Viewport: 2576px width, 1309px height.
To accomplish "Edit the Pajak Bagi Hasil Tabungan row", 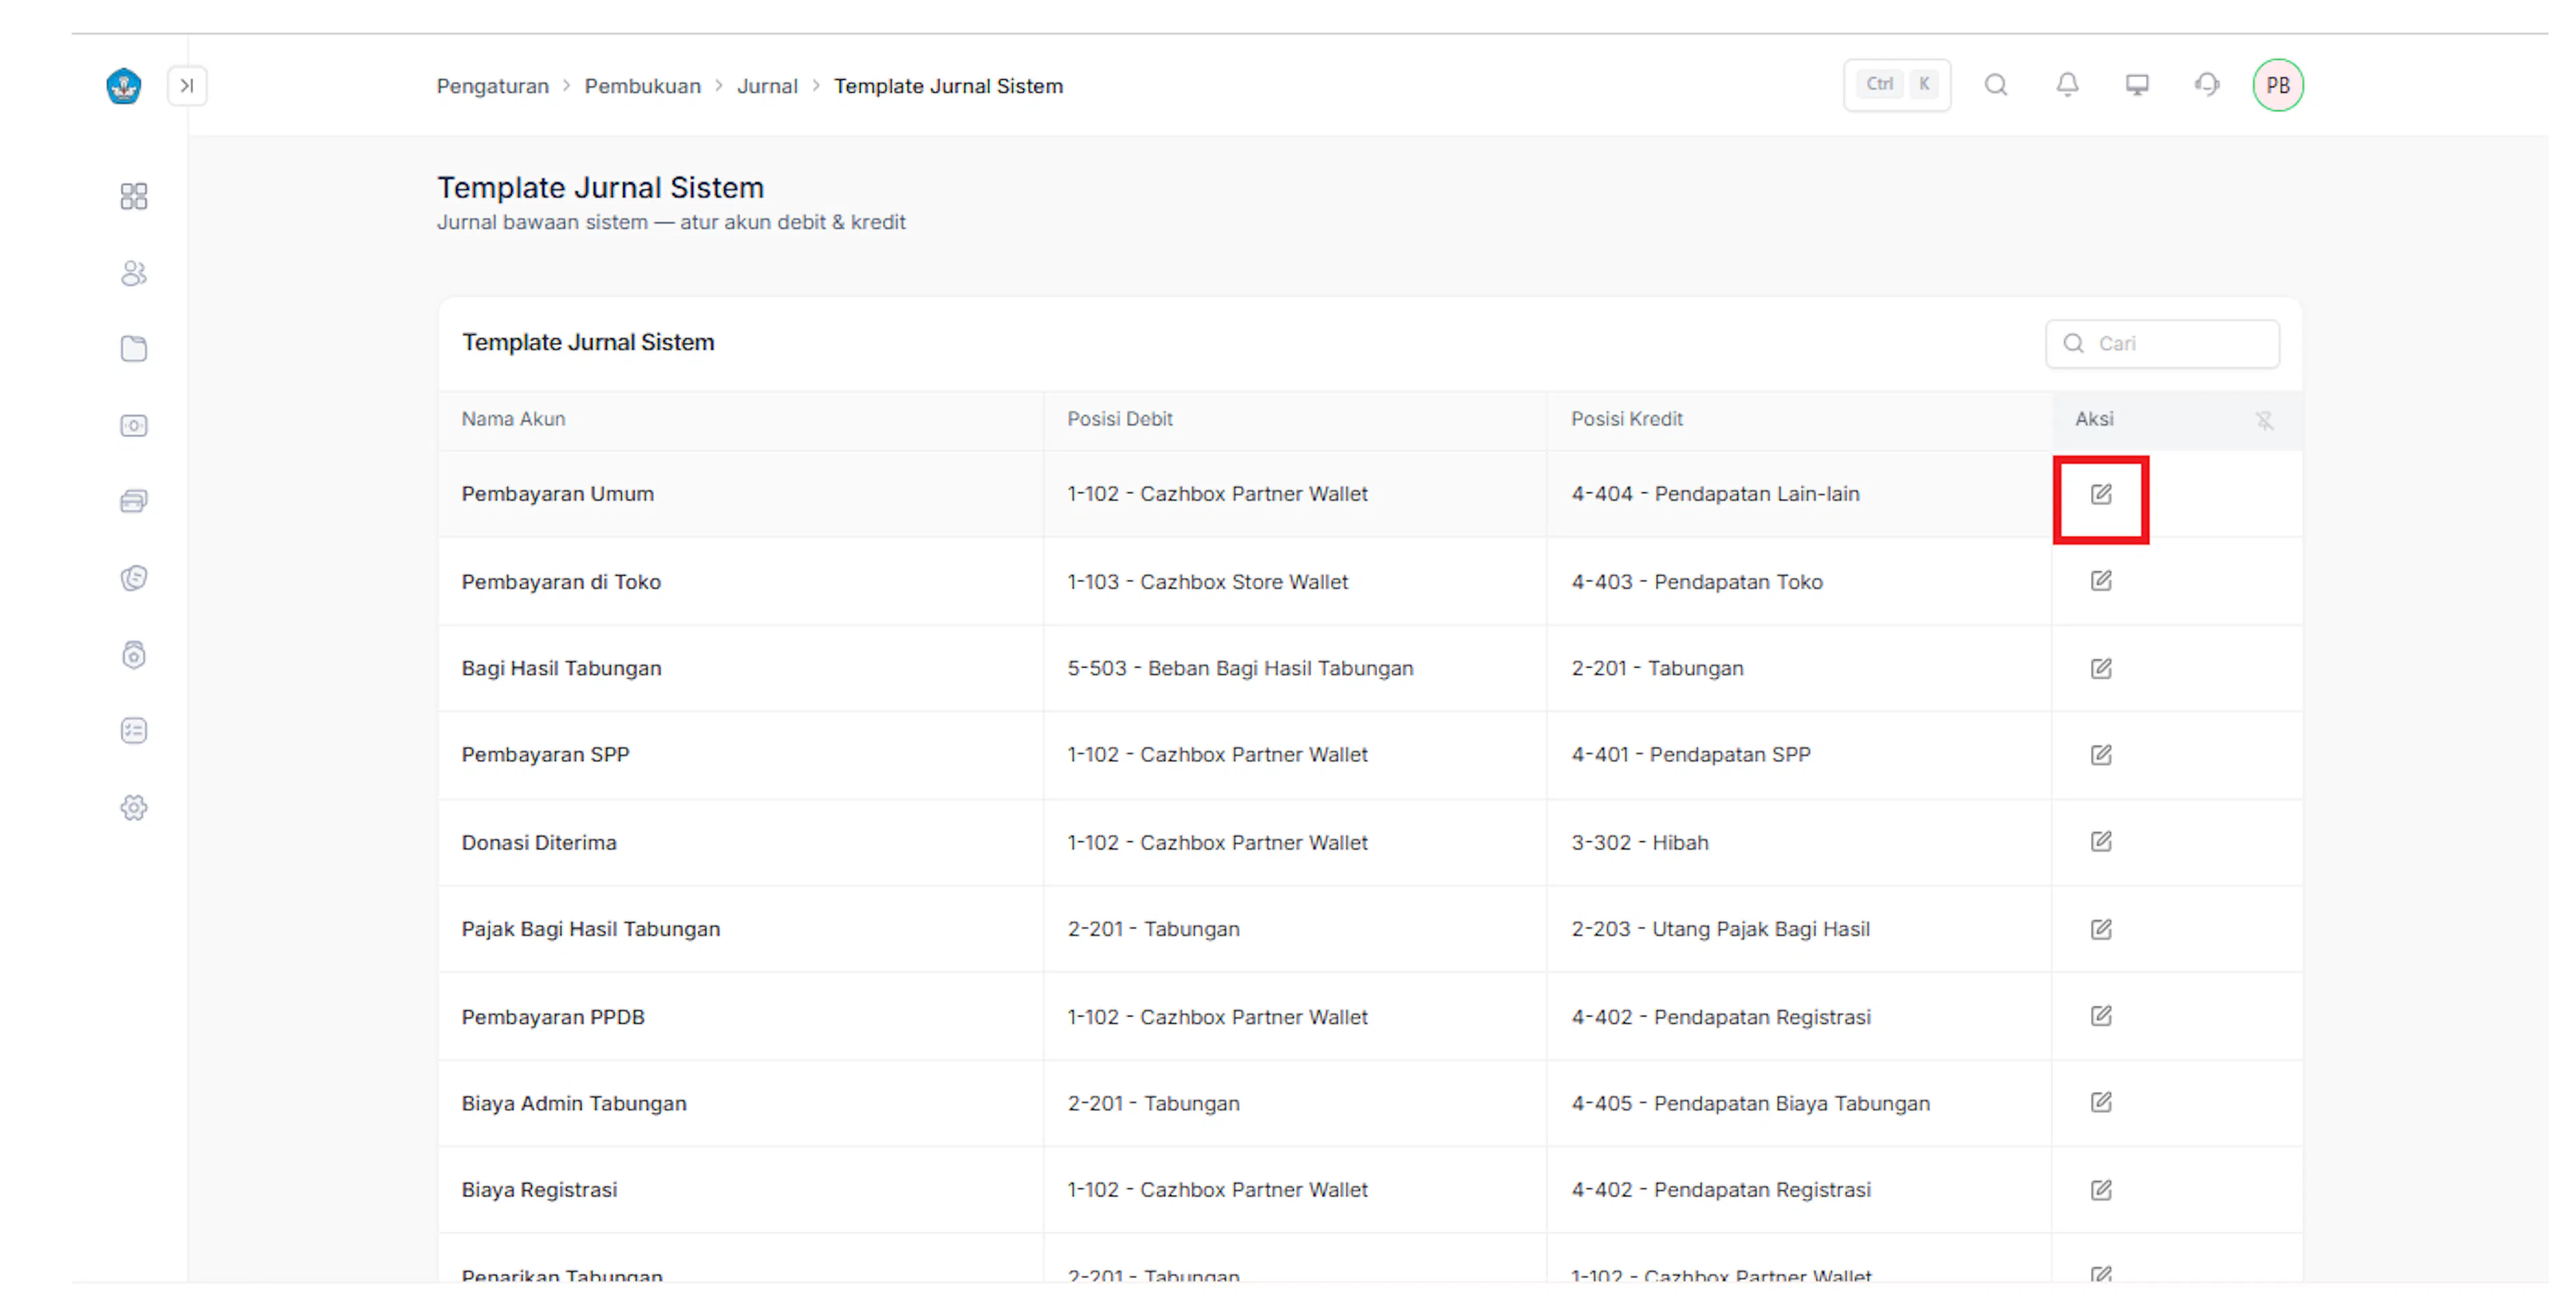I will [x=2100, y=930].
